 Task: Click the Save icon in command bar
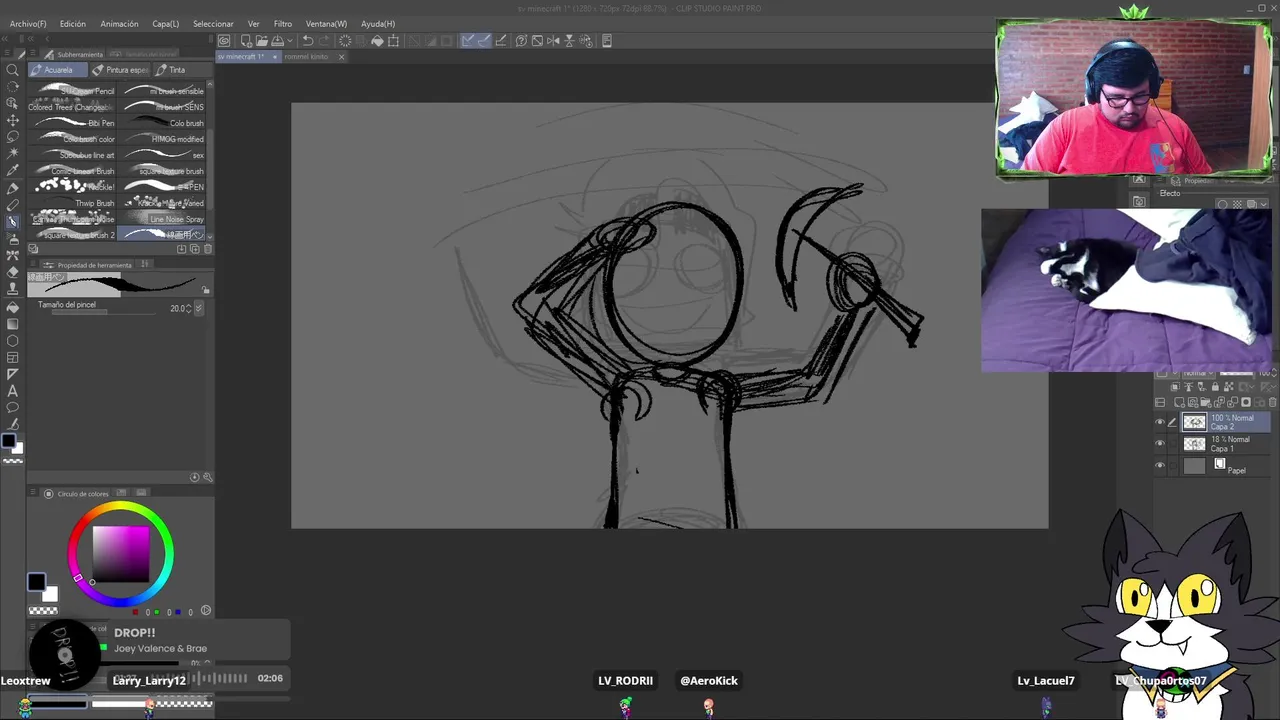tap(277, 41)
